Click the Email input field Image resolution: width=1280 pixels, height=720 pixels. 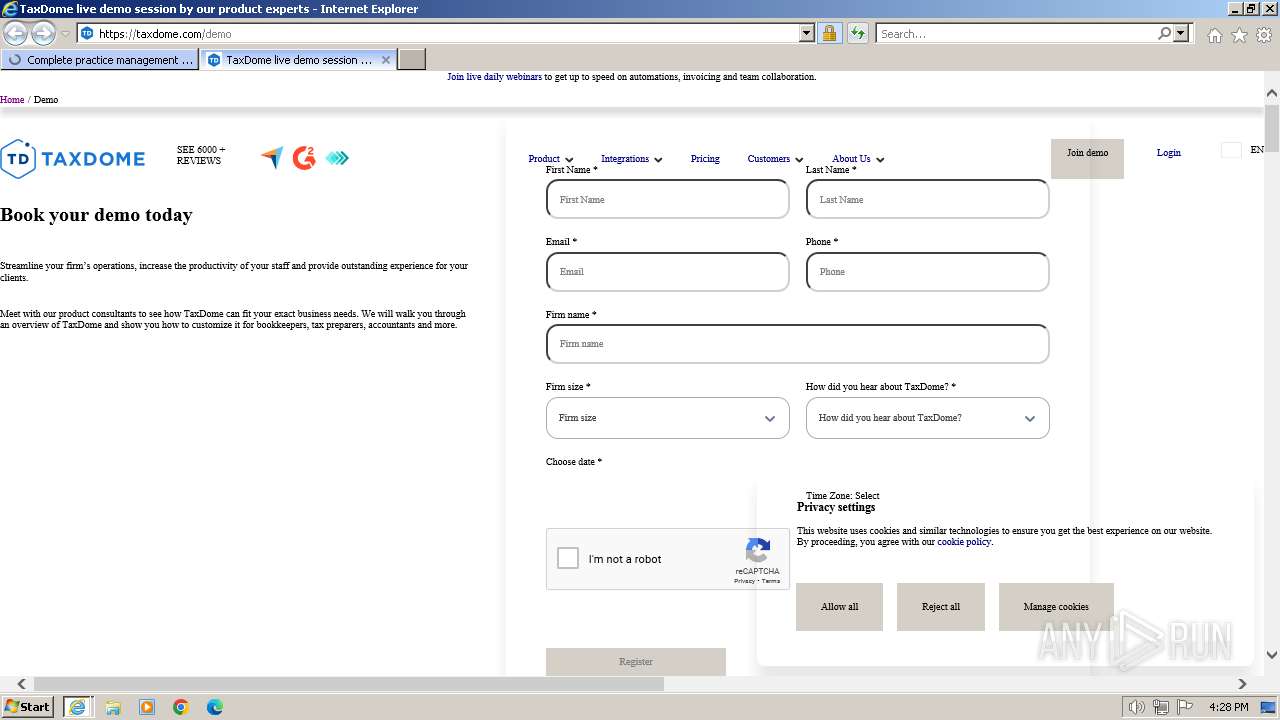point(668,271)
